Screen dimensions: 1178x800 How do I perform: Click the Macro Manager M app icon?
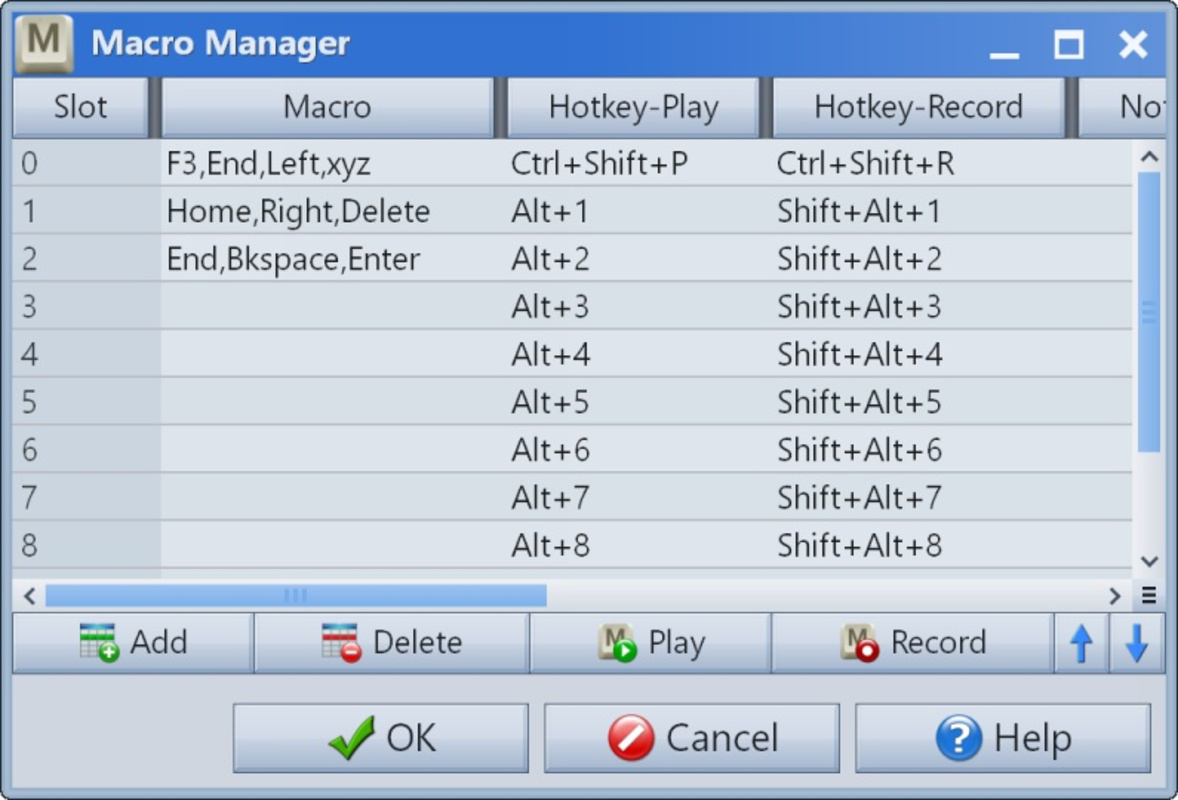point(44,43)
